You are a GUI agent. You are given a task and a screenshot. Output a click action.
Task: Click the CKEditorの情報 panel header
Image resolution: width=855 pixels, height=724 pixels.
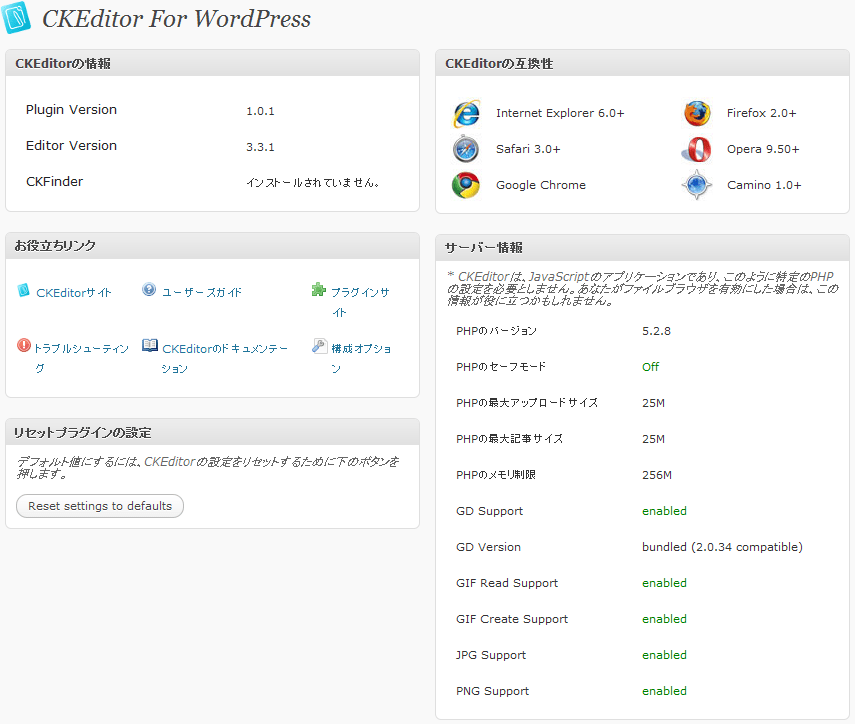[212, 63]
